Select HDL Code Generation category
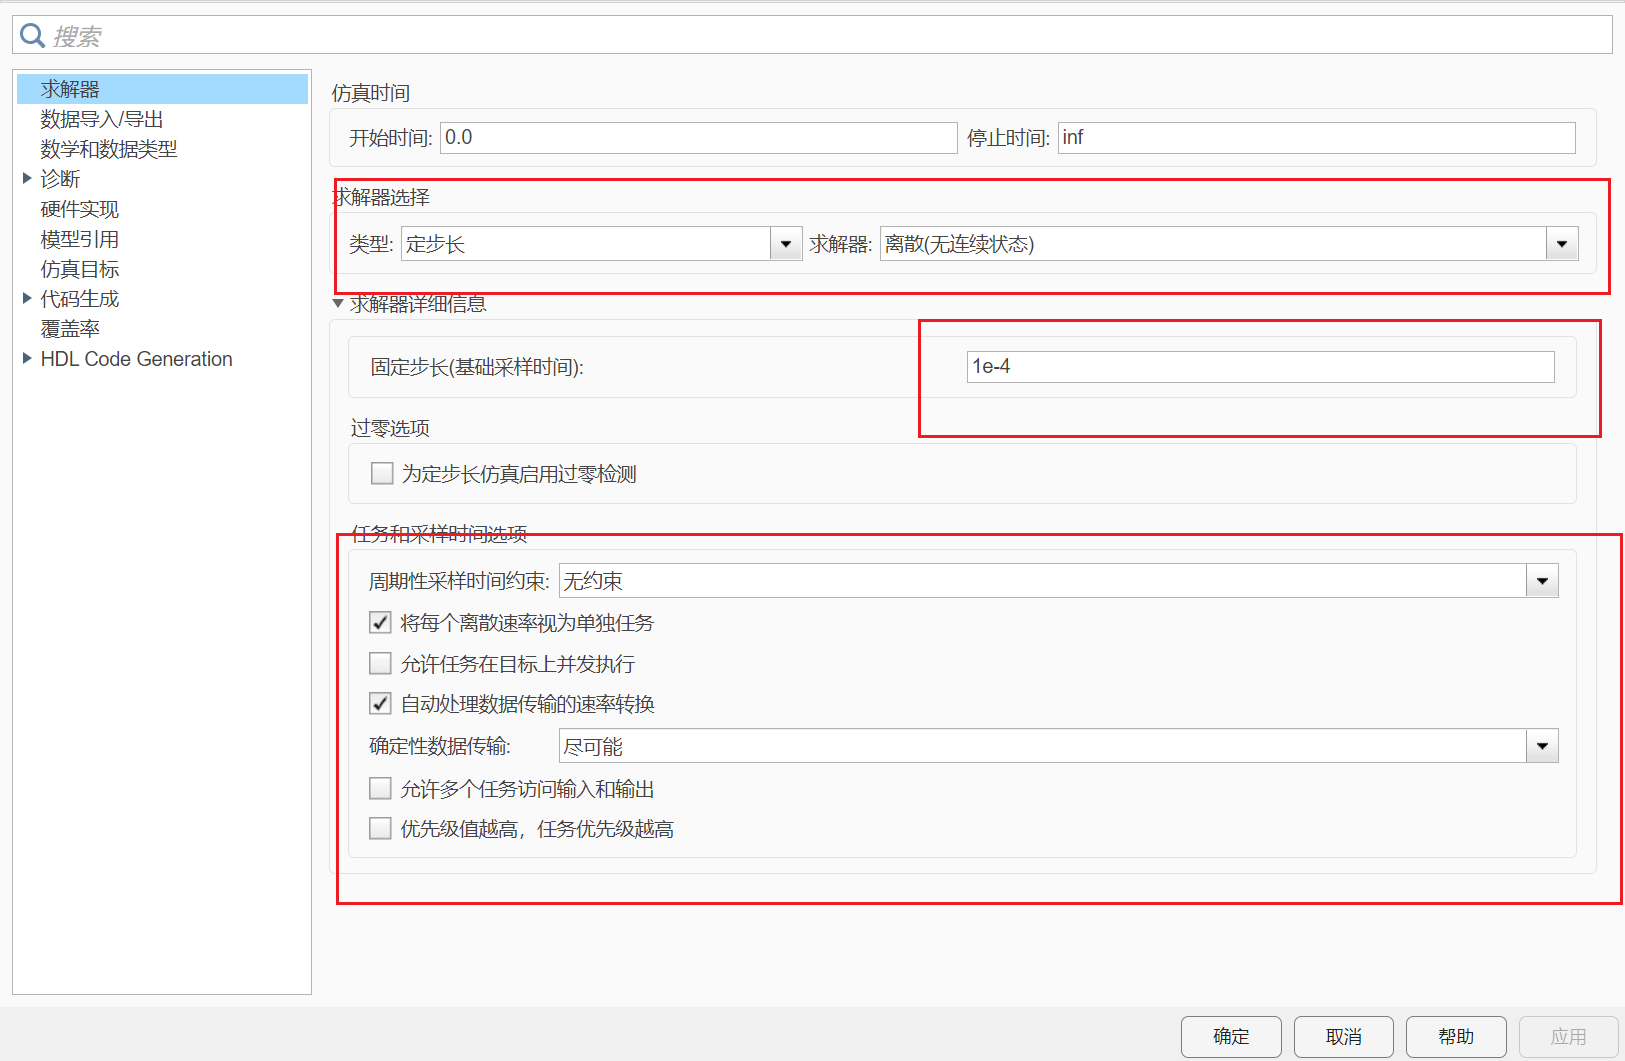Image resolution: width=1625 pixels, height=1061 pixels. pyautogui.click(x=137, y=359)
